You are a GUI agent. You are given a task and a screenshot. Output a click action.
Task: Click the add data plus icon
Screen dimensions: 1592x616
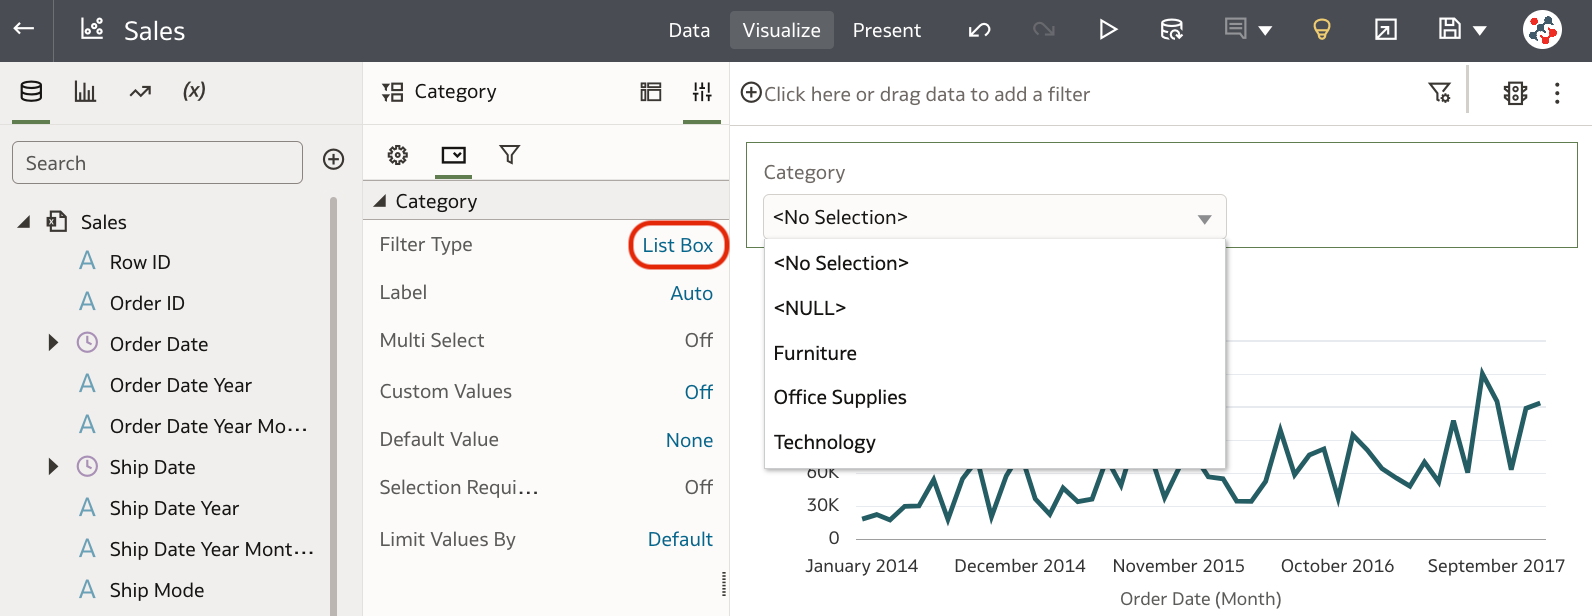(x=334, y=160)
